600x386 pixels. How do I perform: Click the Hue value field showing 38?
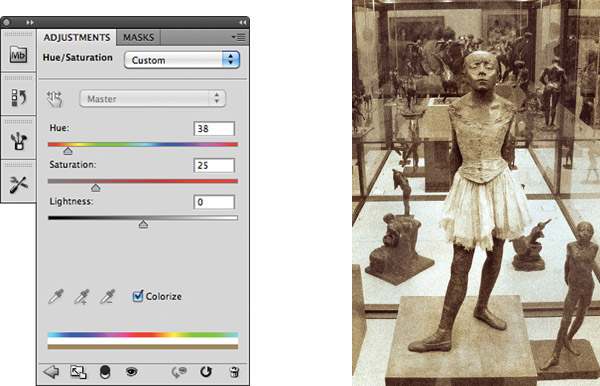pos(214,129)
